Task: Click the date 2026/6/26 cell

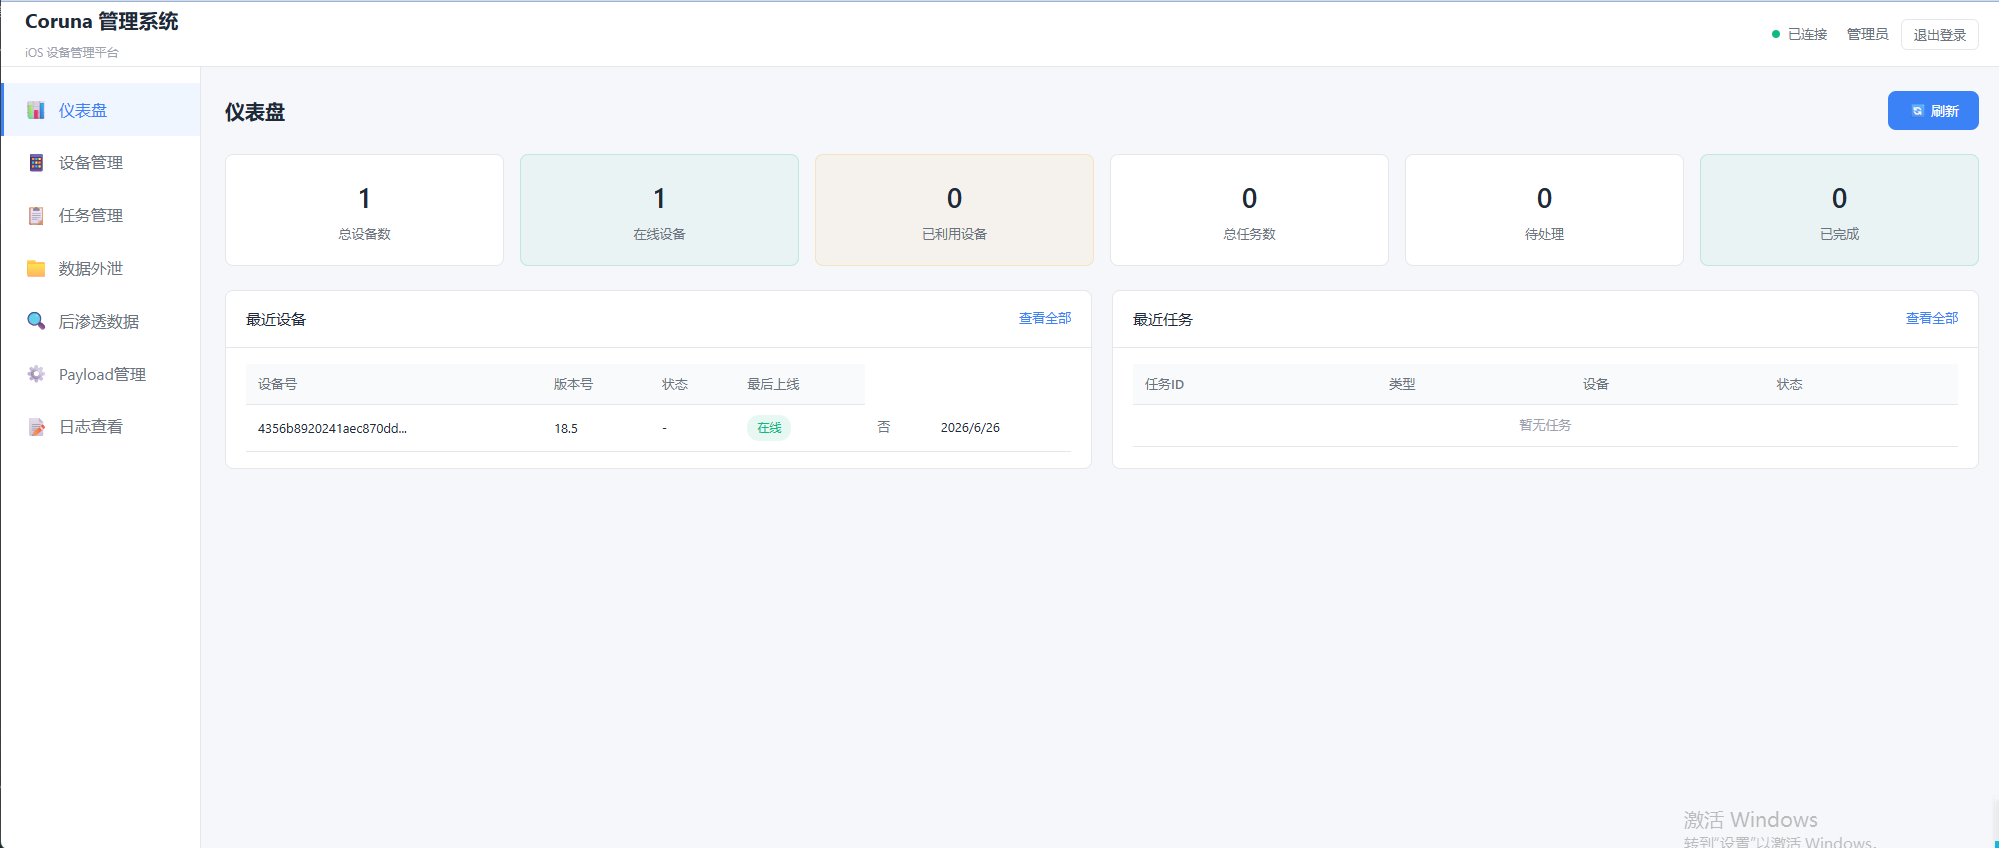Action: tap(970, 428)
